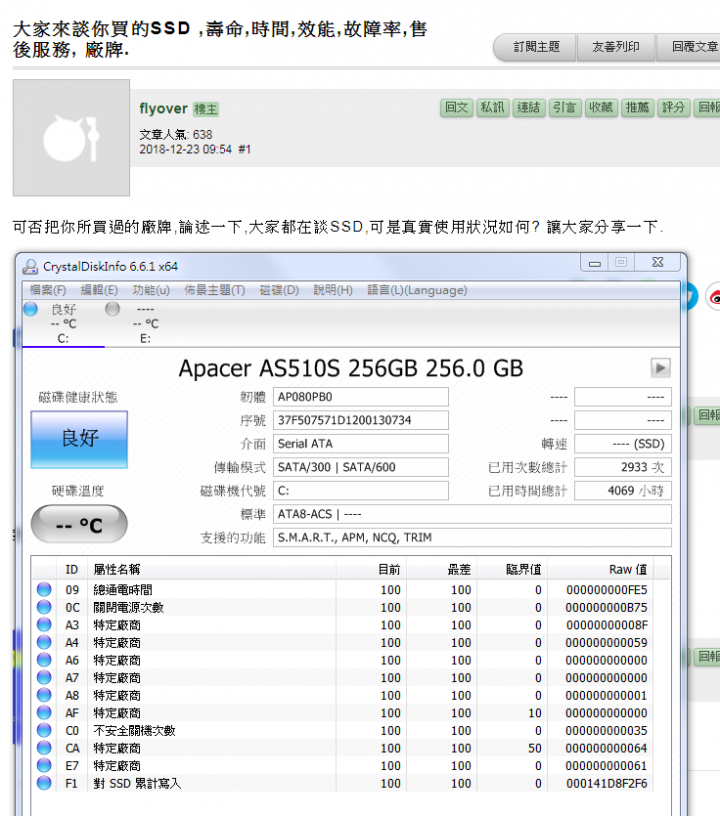Click the 訂閱主題 button
720x816 pixels.
click(x=535, y=47)
